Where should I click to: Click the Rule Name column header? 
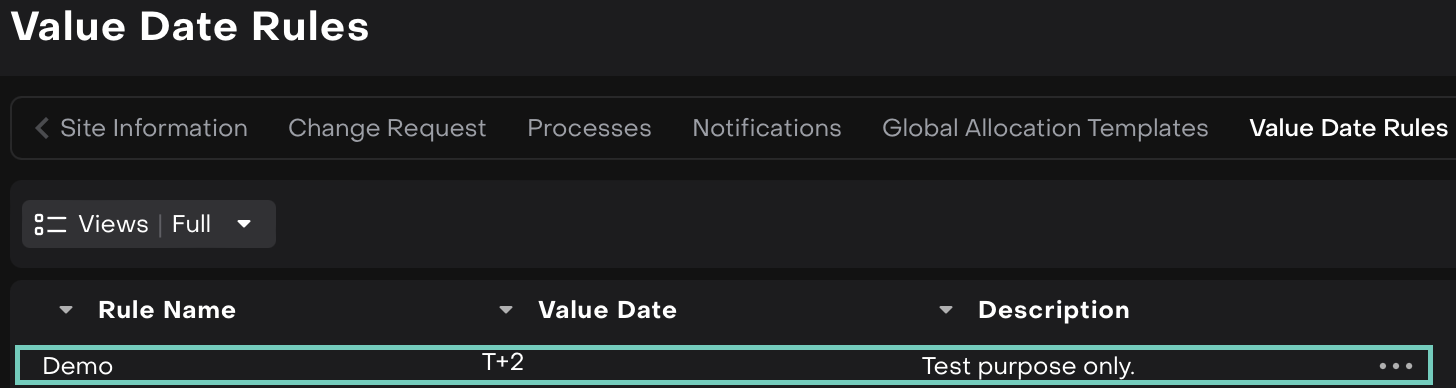(167, 310)
